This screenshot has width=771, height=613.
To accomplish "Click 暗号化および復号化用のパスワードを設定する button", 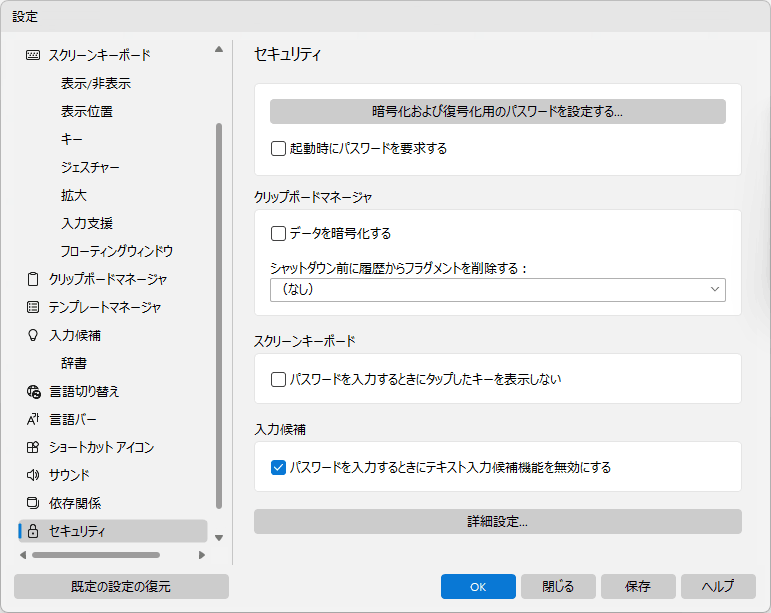I will coord(498,112).
